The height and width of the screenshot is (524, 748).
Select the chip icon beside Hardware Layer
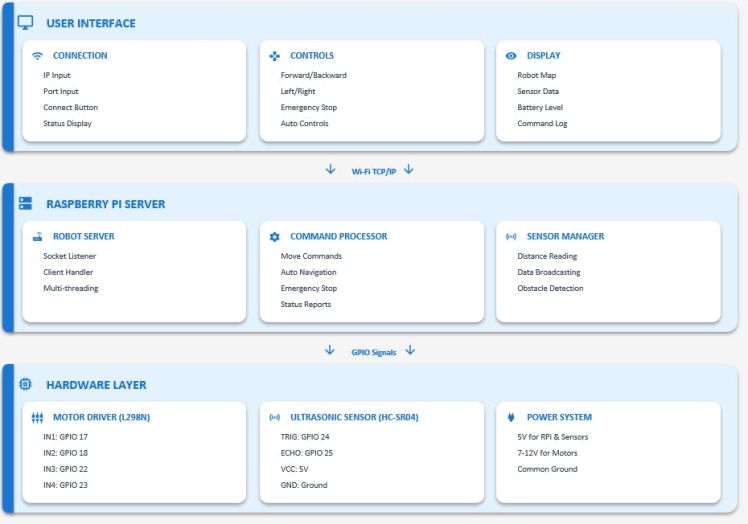coord(25,384)
